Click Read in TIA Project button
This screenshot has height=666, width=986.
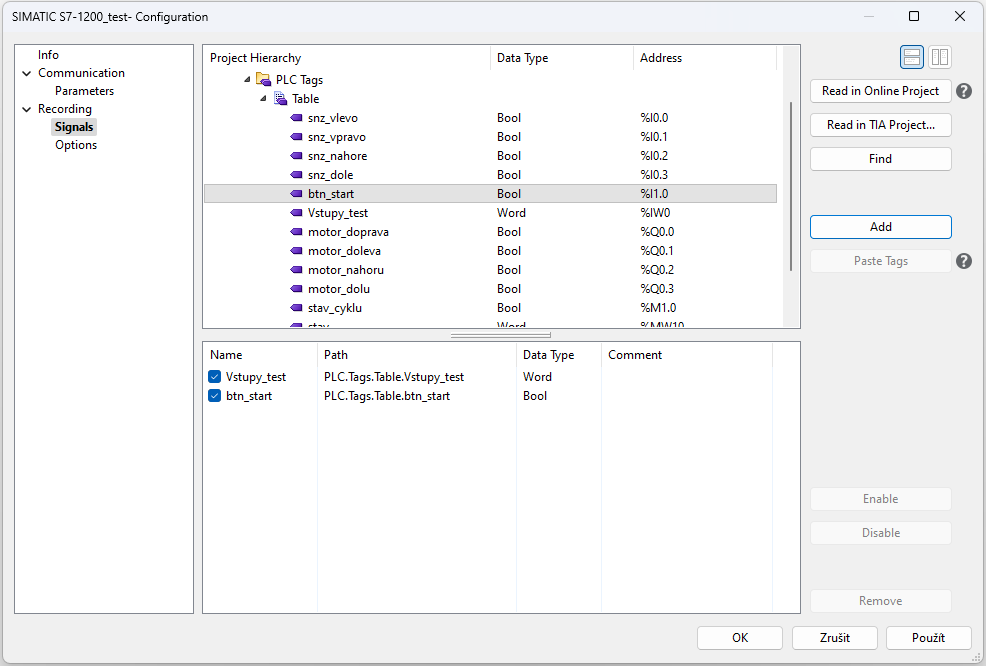[x=880, y=125]
